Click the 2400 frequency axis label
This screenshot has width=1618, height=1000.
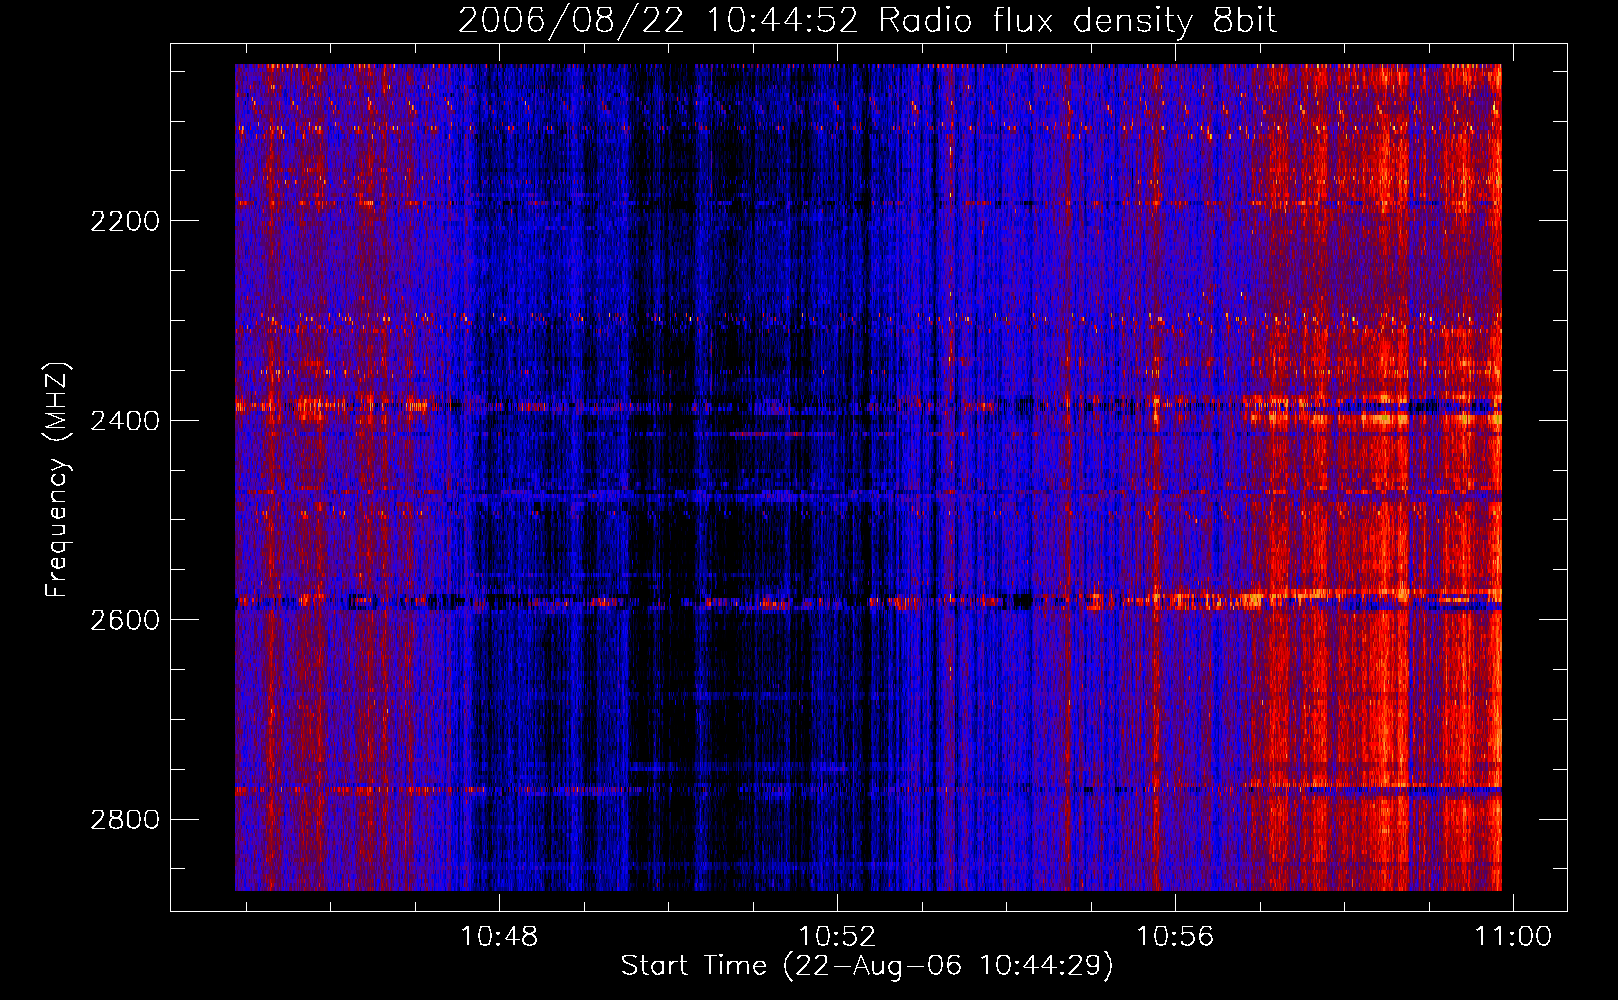point(125,421)
